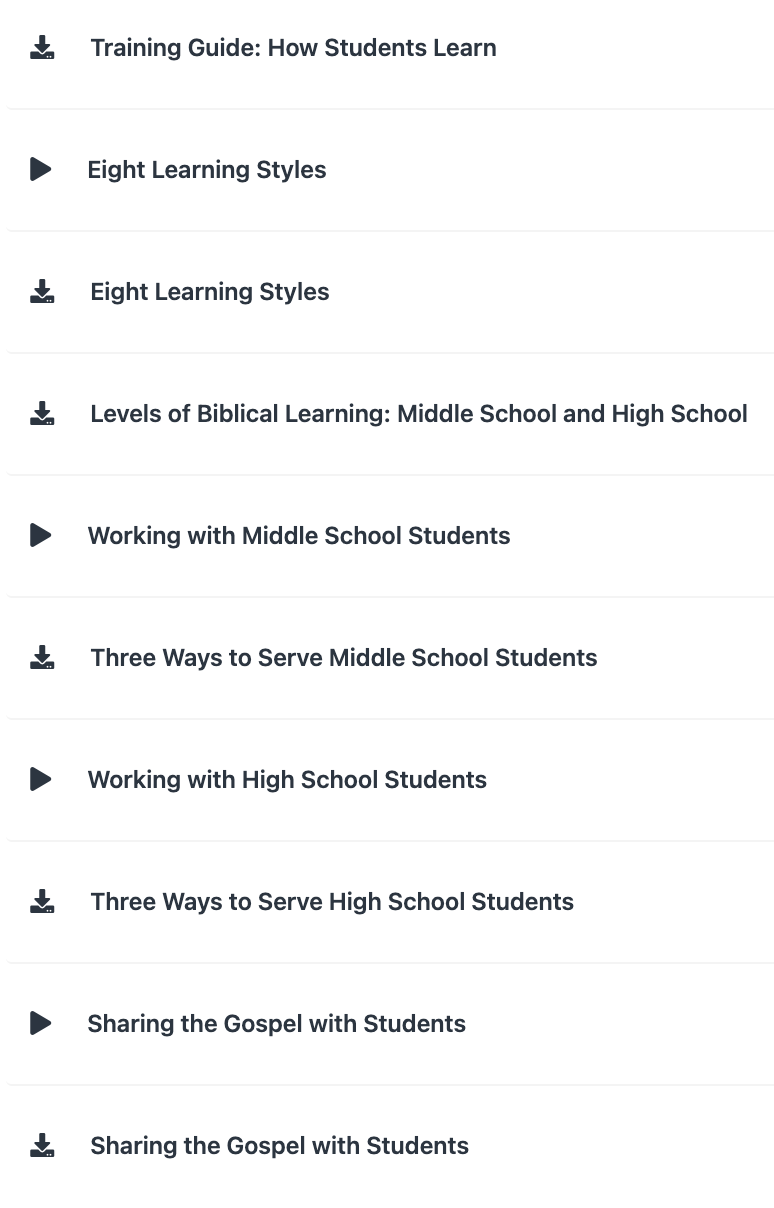Open Sharing the Gospel with Students video title
774x1208 pixels.
pyautogui.click(x=276, y=1024)
